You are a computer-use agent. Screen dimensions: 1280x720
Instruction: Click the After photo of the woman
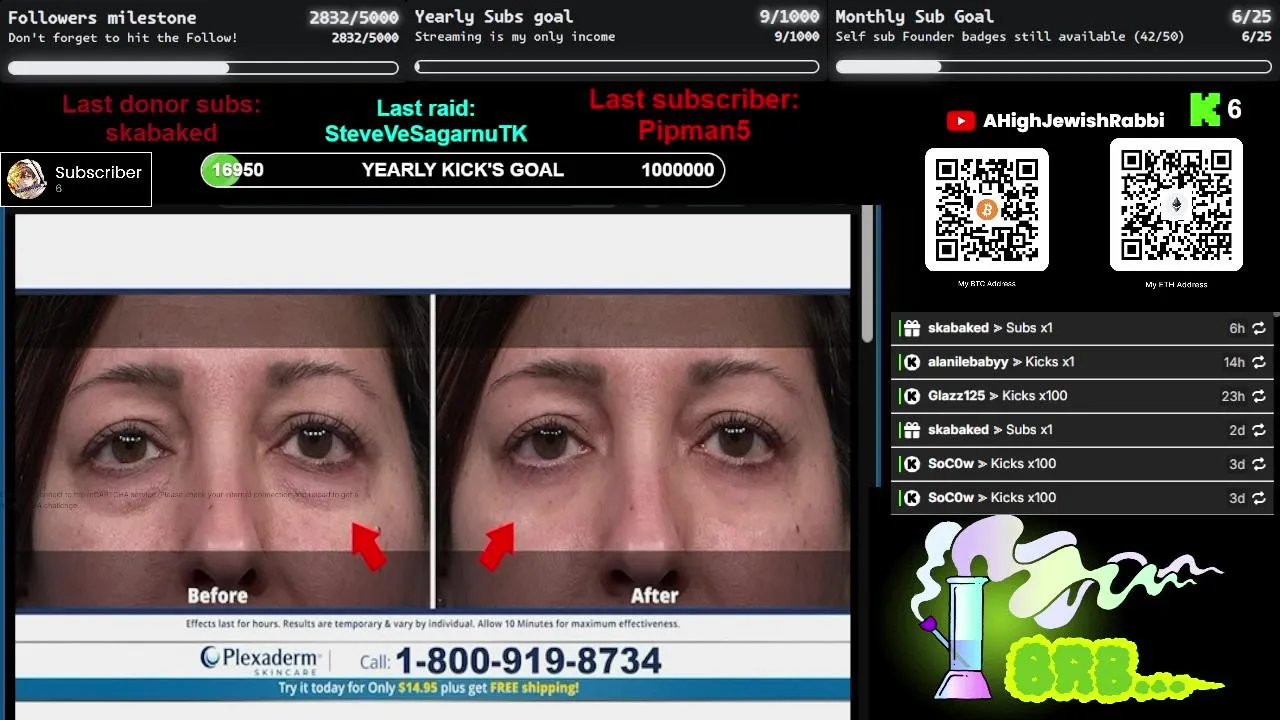[643, 451]
